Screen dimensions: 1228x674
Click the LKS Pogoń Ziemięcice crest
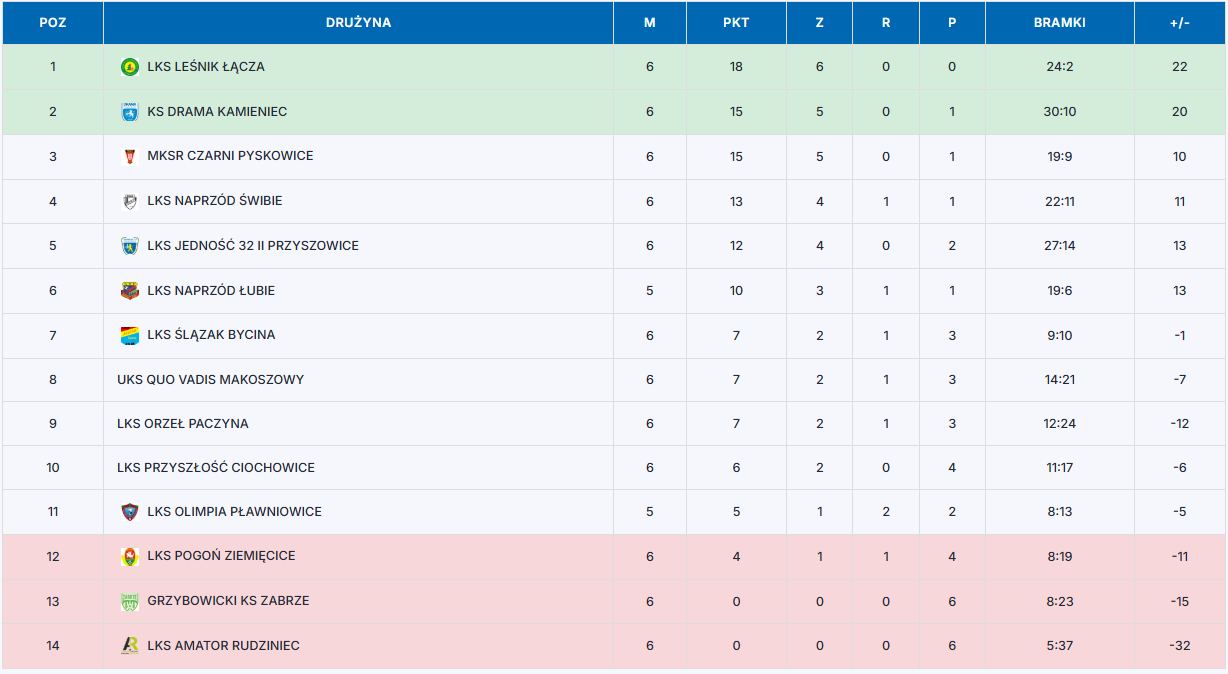pos(129,556)
